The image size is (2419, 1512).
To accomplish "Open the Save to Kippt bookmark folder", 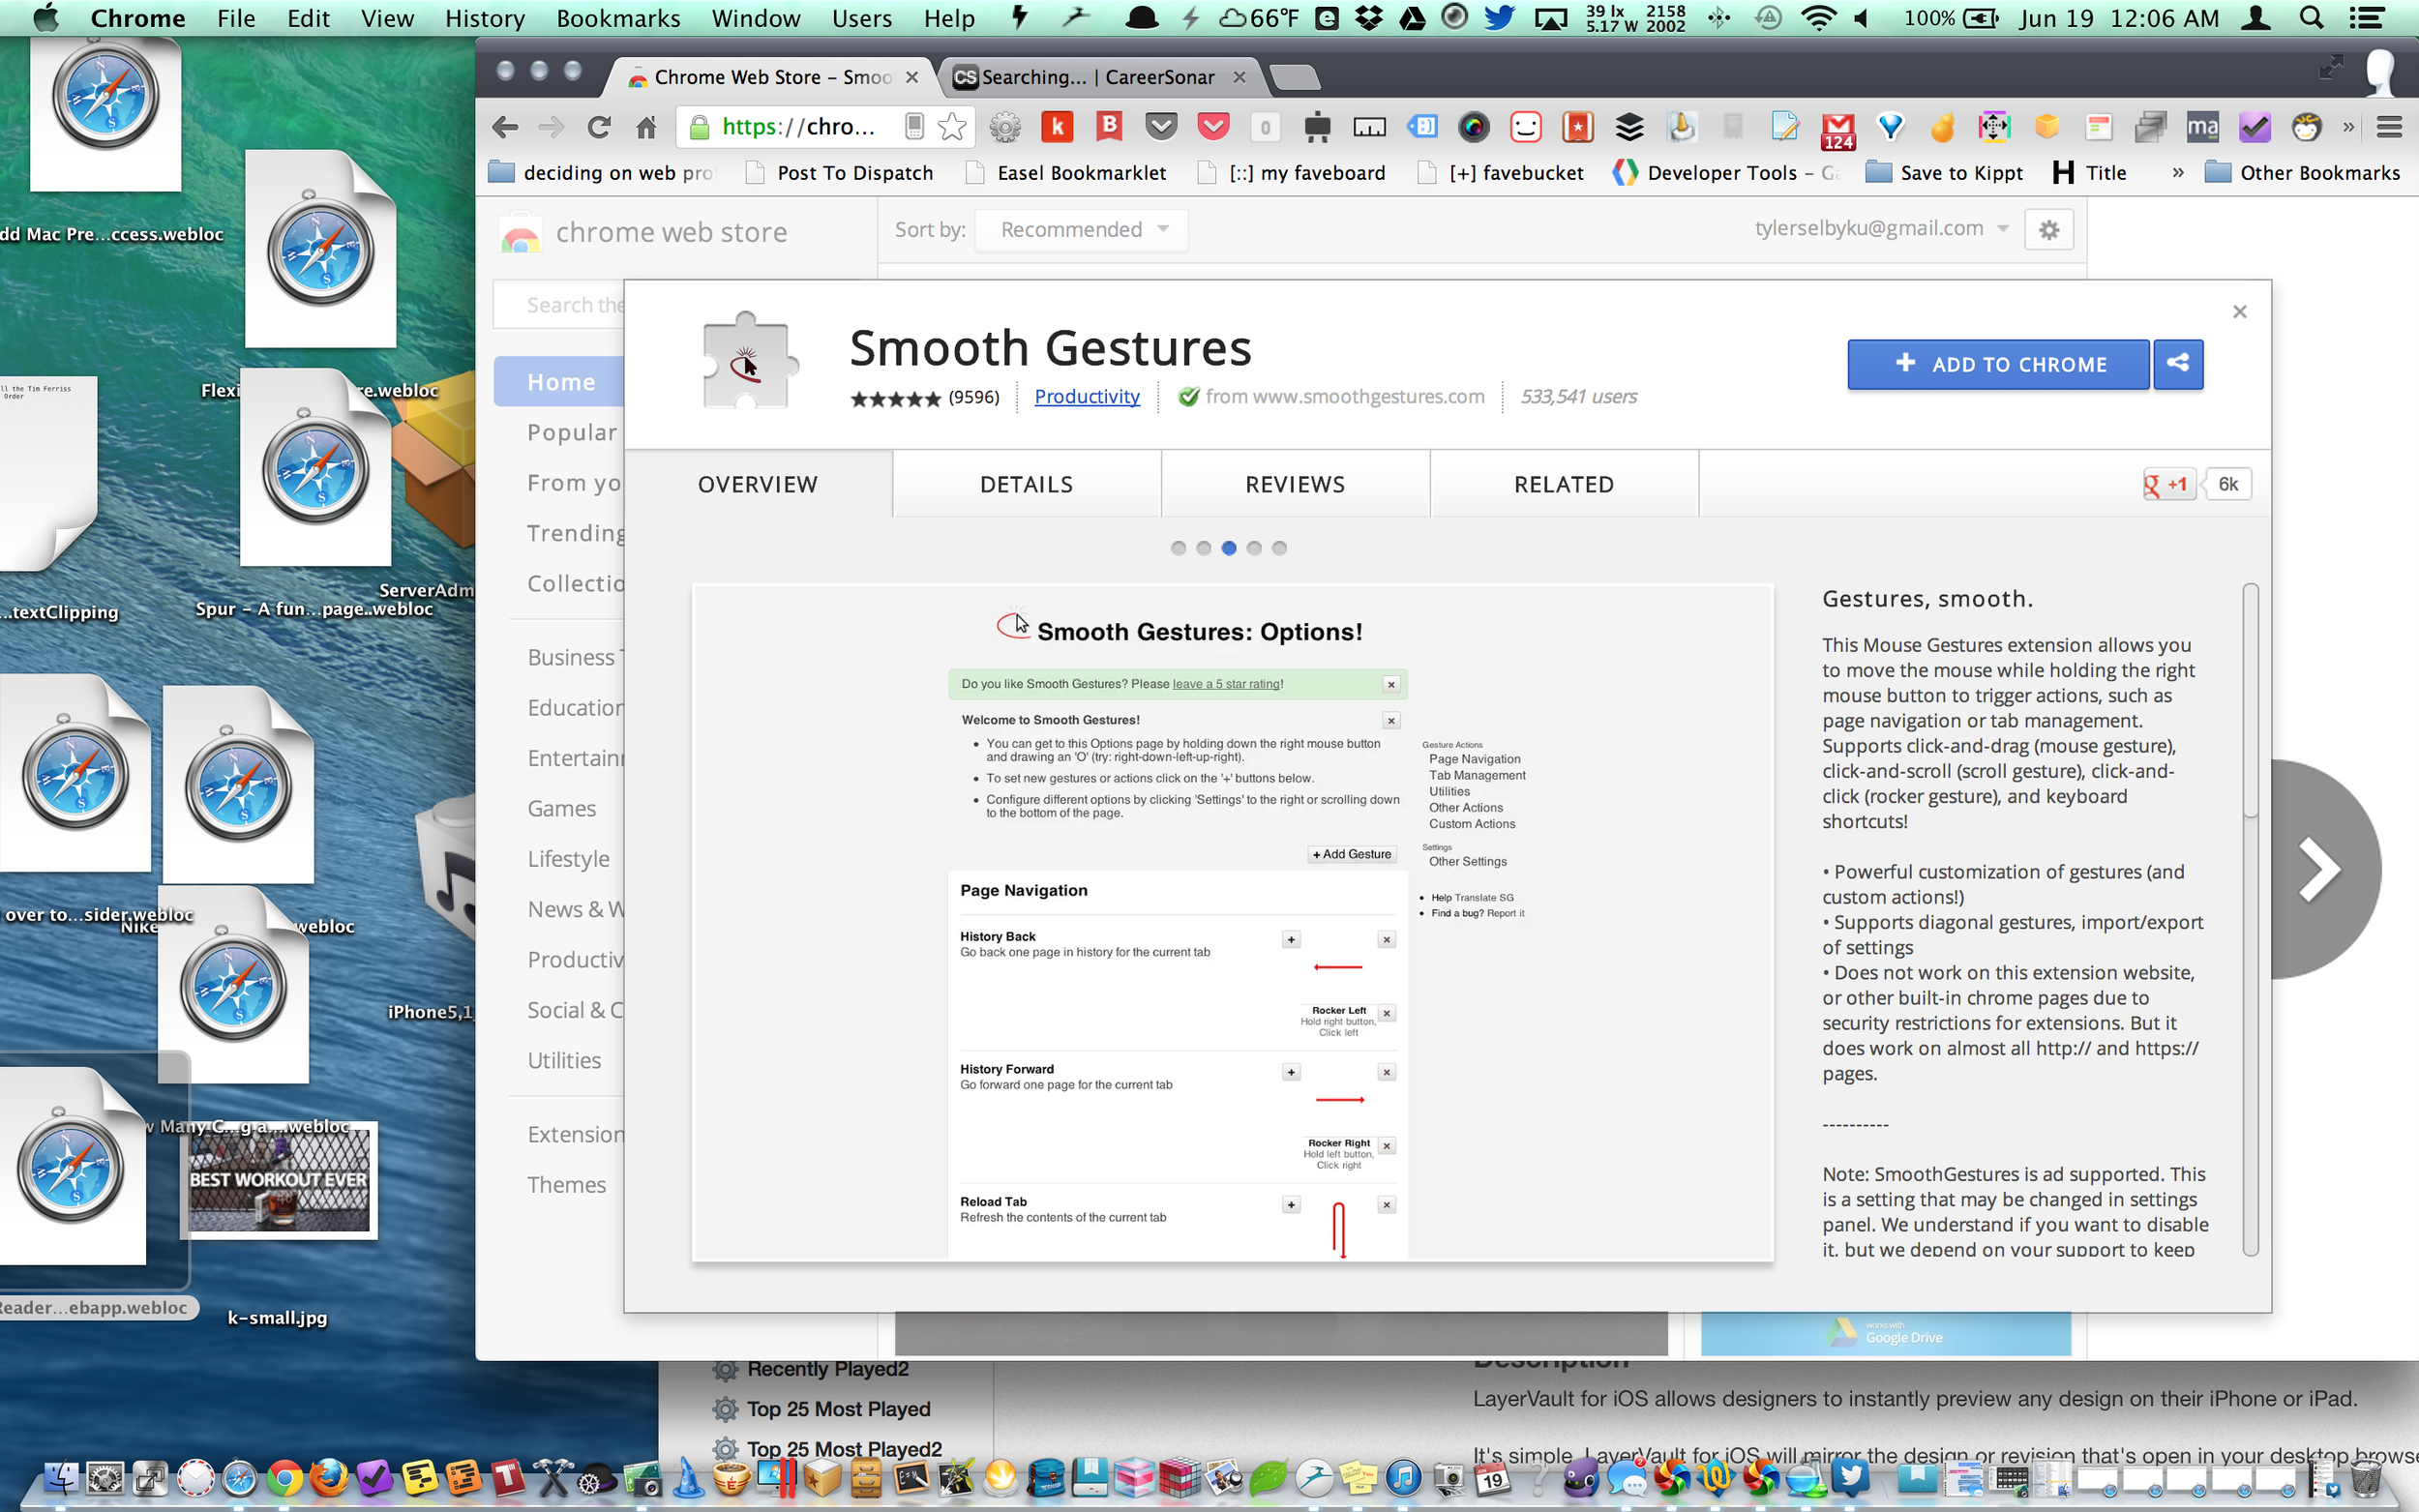I will point(1945,172).
